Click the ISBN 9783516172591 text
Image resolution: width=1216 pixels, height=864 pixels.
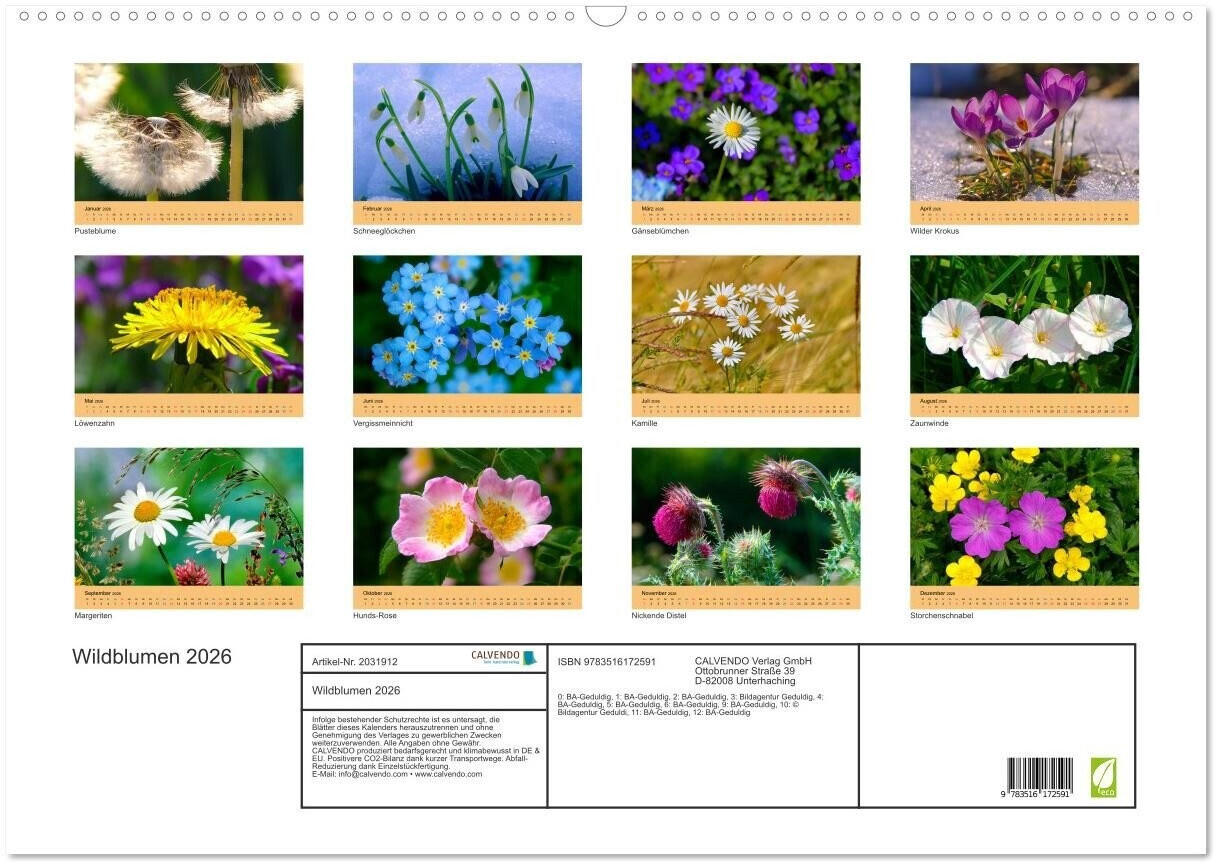click(607, 662)
